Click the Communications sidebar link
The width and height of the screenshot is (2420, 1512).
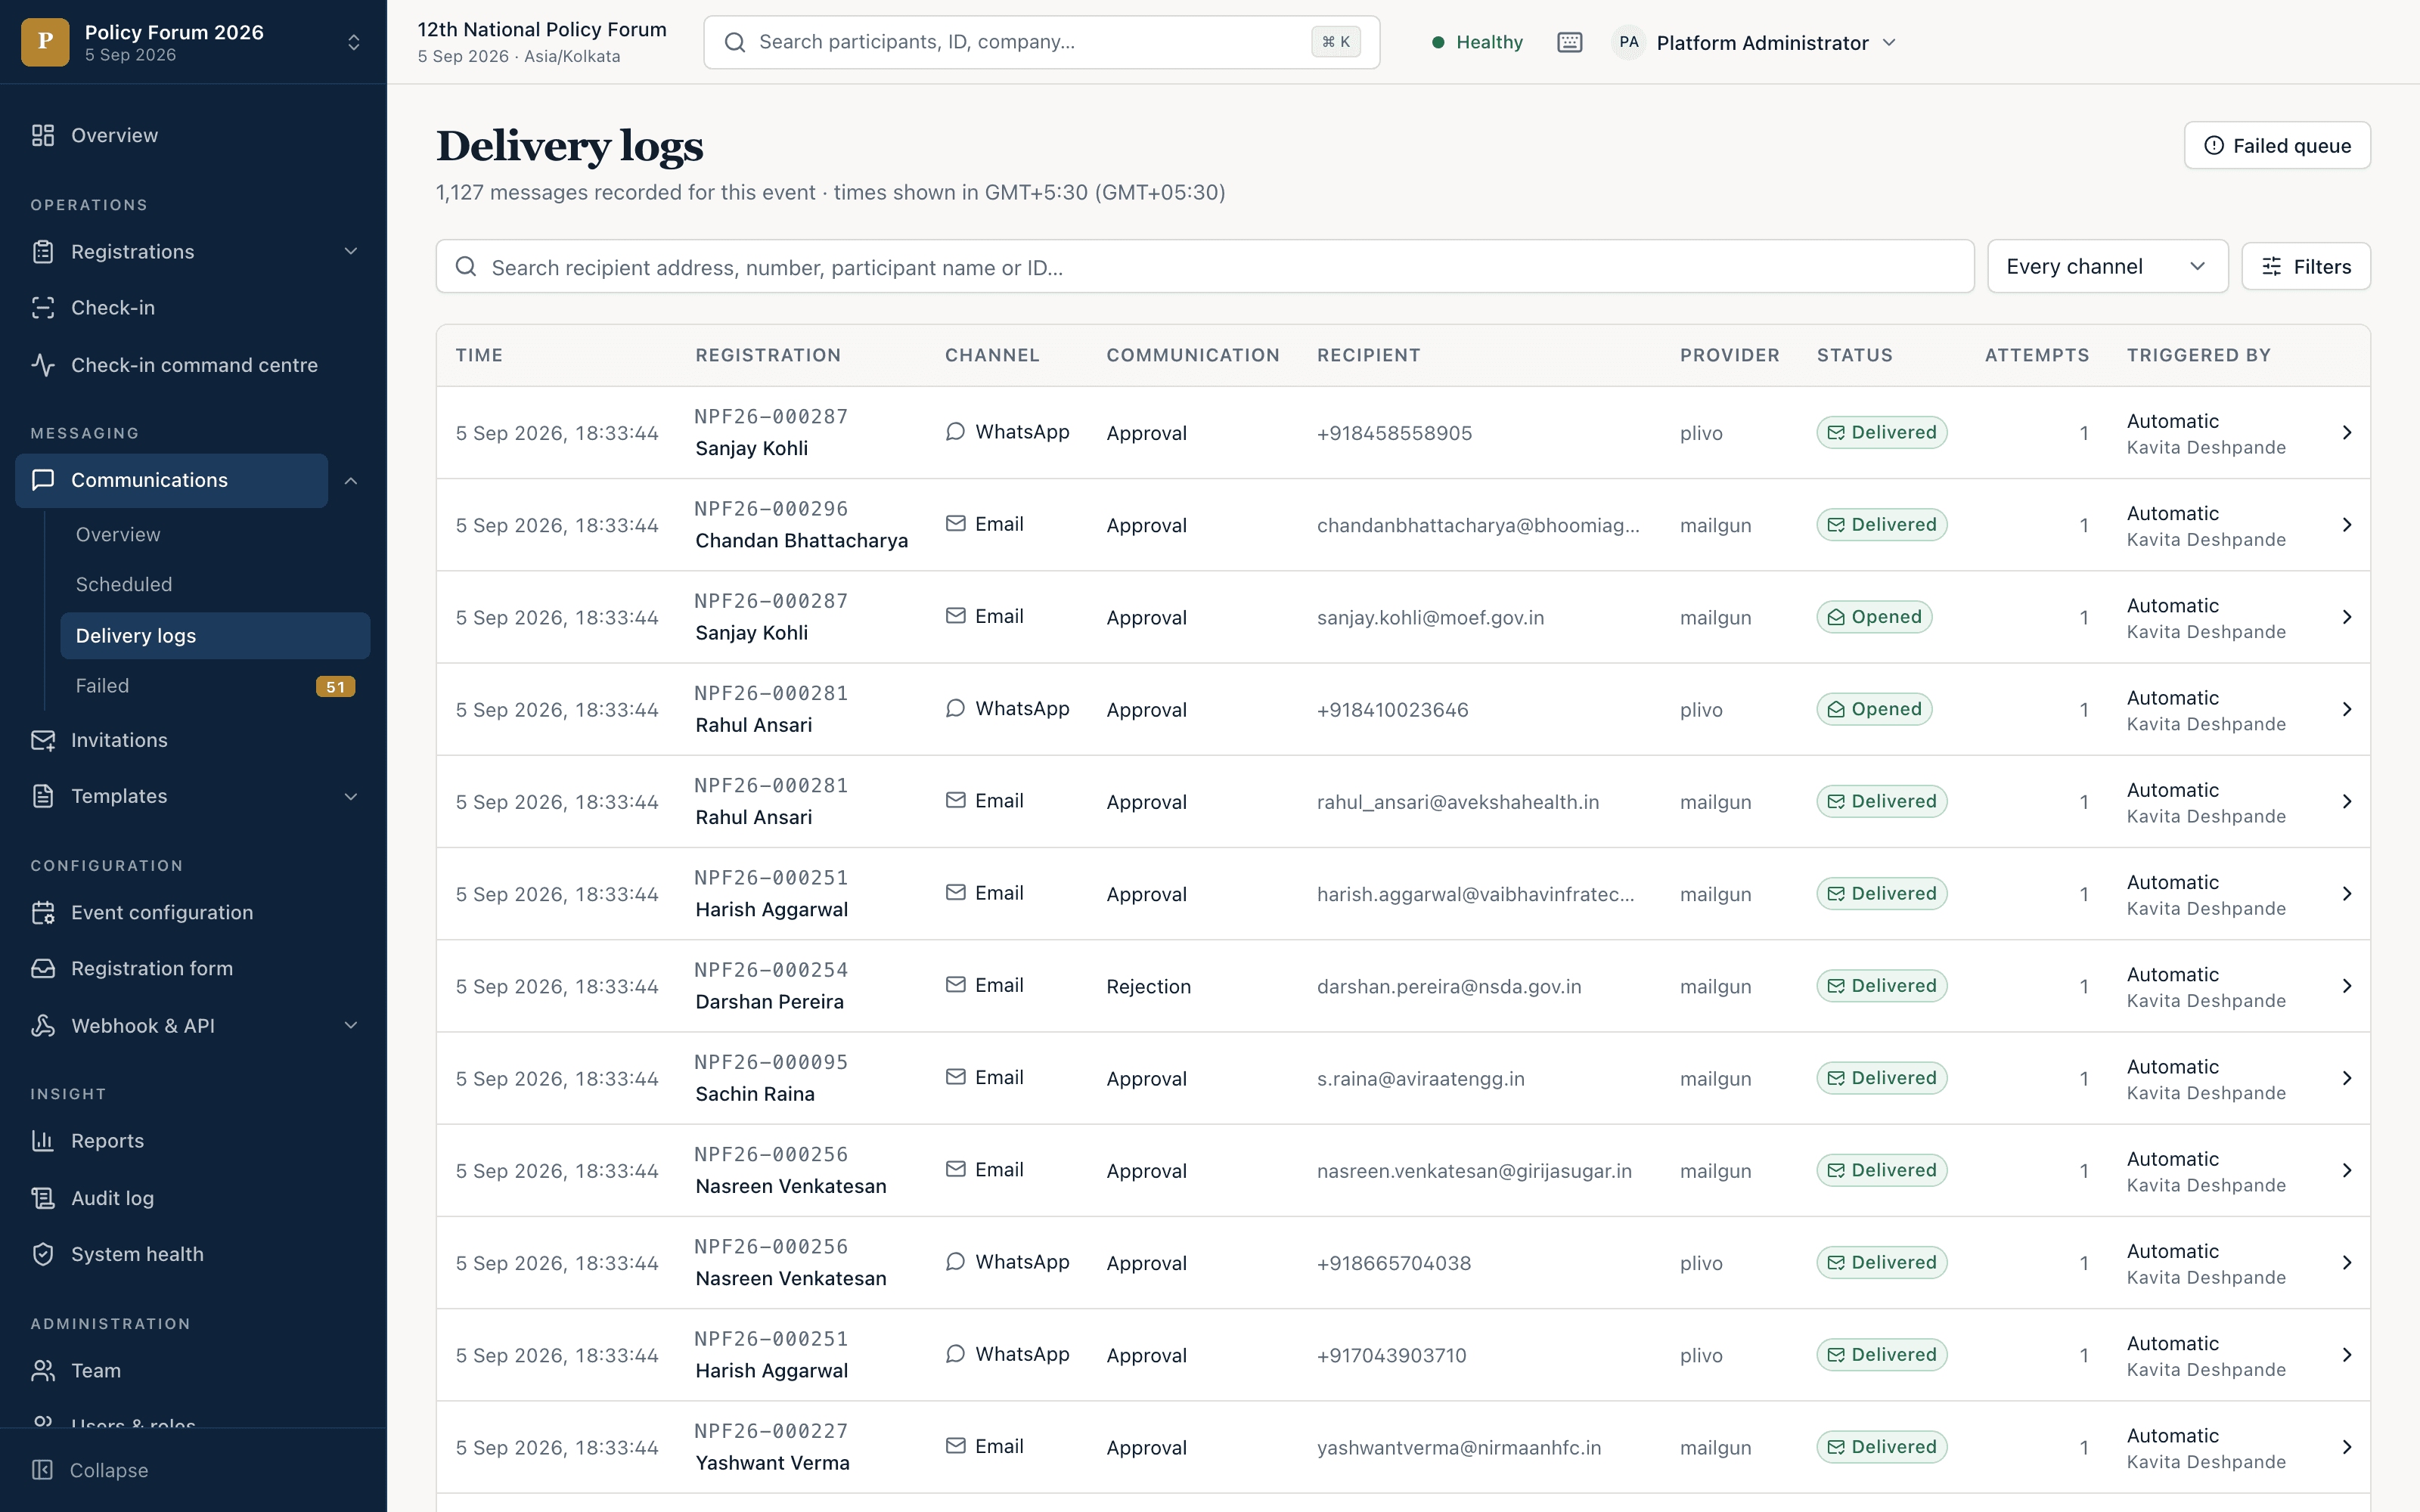171,480
